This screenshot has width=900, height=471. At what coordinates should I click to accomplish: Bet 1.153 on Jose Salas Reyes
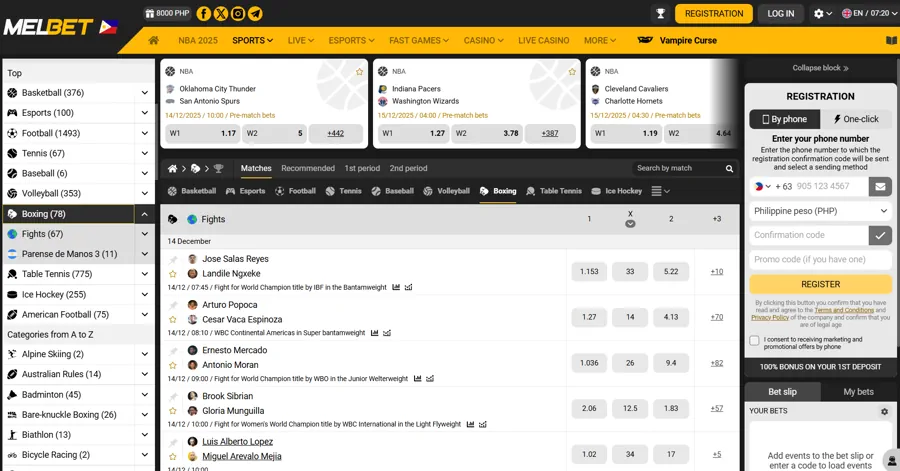click(589, 271)
